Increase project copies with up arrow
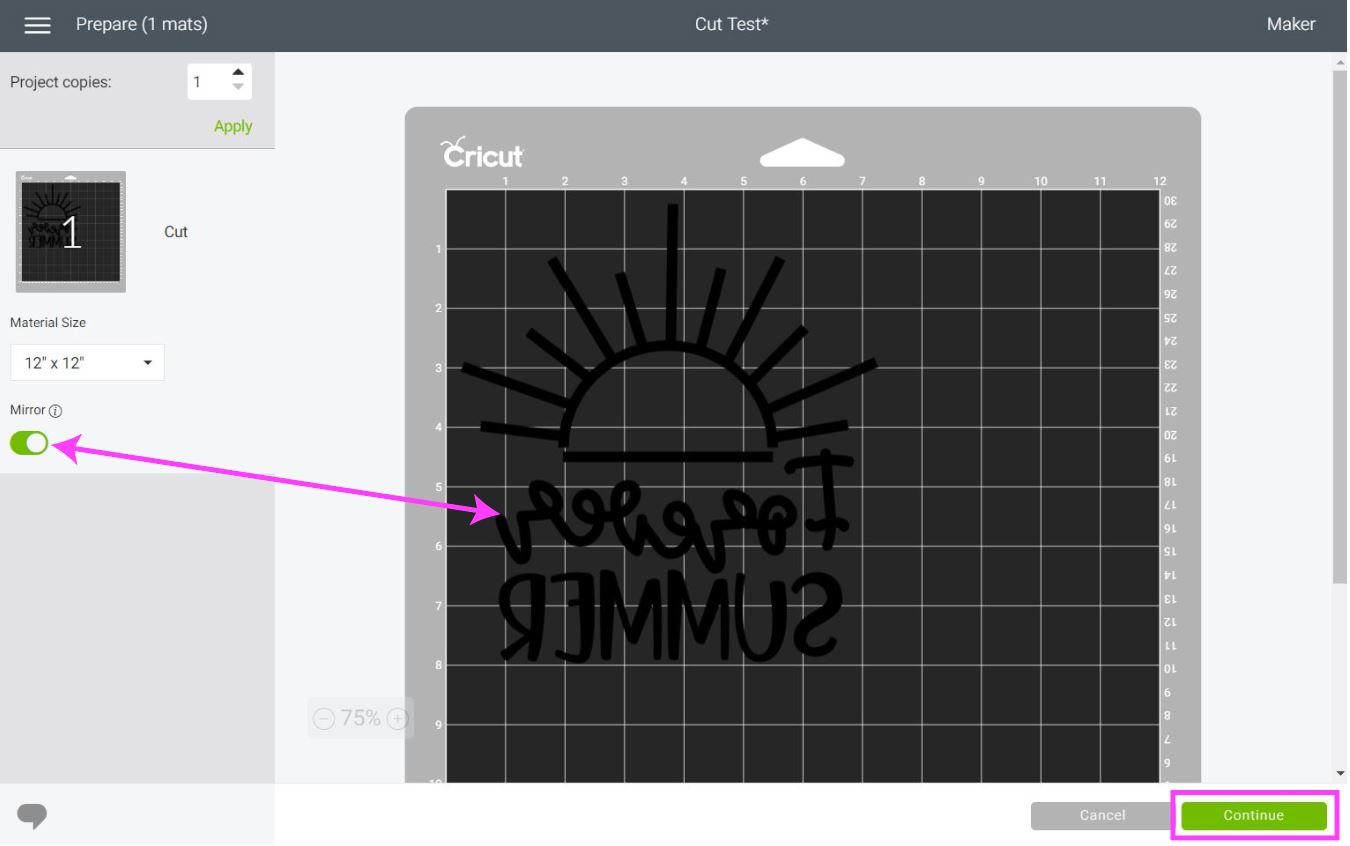The image size is (1350, 846). tap(237, 72)
